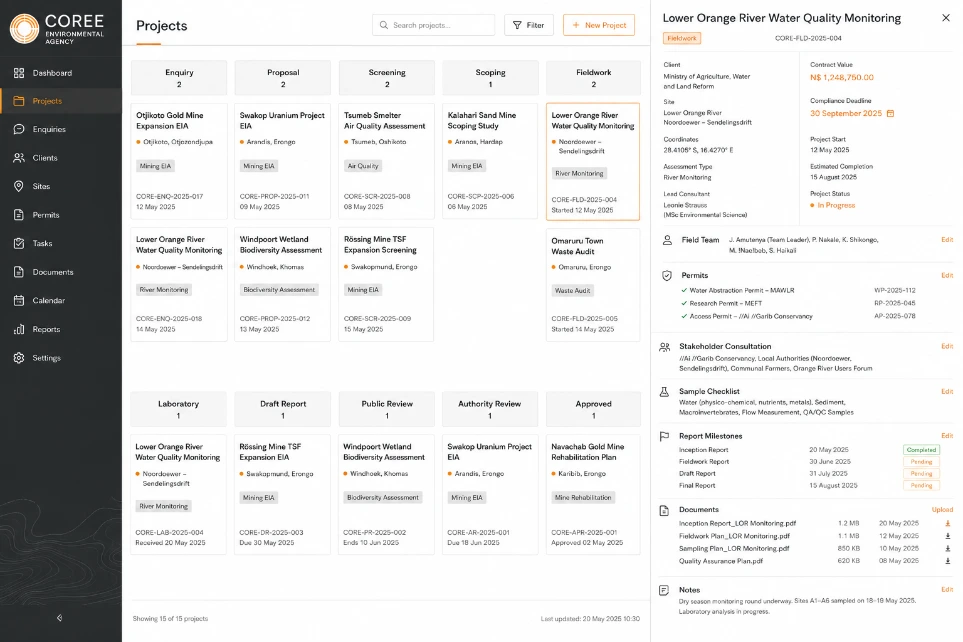The height and width of the screenshot is (642, 963).
Task: Download Sampling Plan_LOR Monitoring.pdf
Action: point(948,549)
